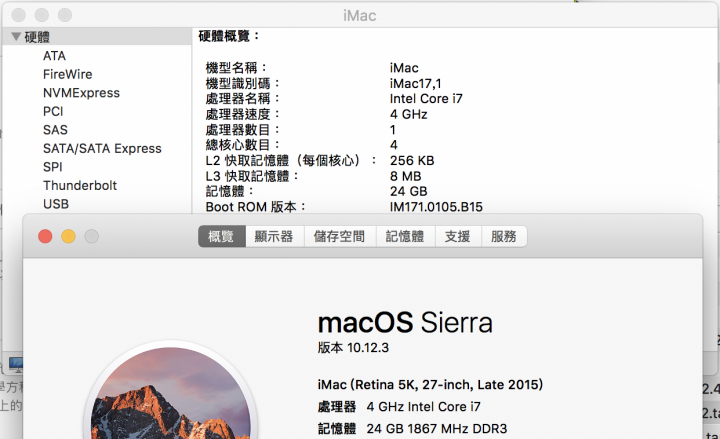Image resolution: width=720 pixels, height=439 pixels.
Task: Open the 服務 tab
Action: pos(504,236)
